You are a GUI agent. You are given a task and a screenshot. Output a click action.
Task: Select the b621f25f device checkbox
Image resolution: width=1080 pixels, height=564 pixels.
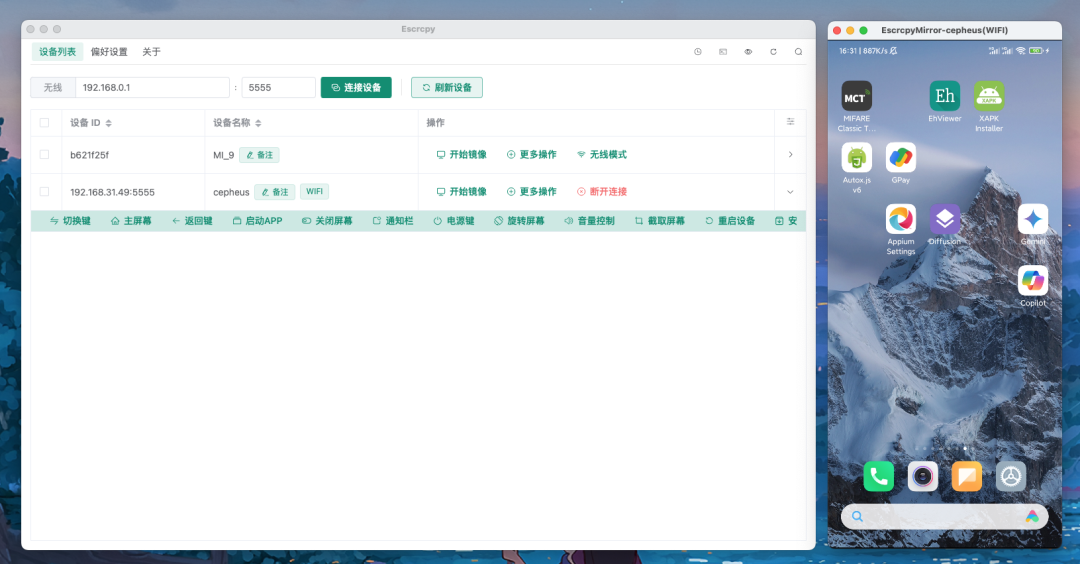click(44, 155)
